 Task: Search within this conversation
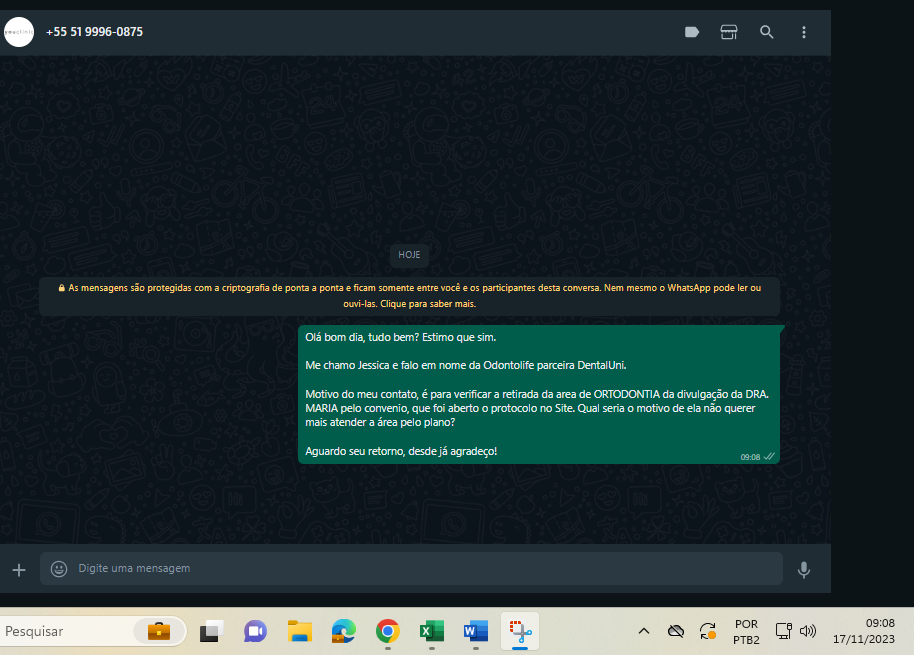tap(767, 32)
